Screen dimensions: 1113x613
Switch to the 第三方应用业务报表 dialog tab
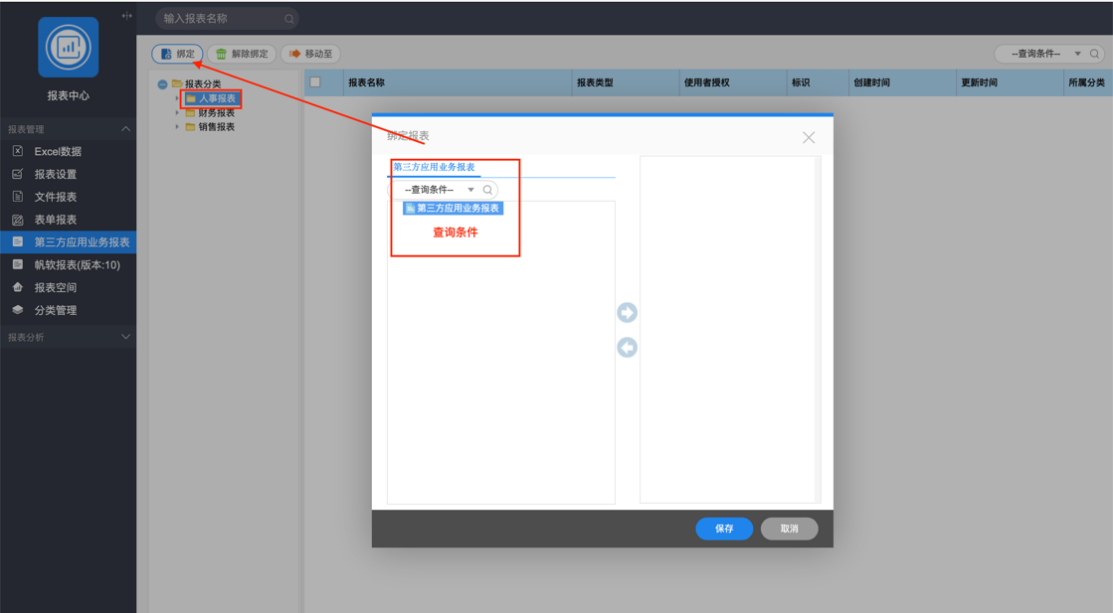pyautogui.click(x=434, y=167)
